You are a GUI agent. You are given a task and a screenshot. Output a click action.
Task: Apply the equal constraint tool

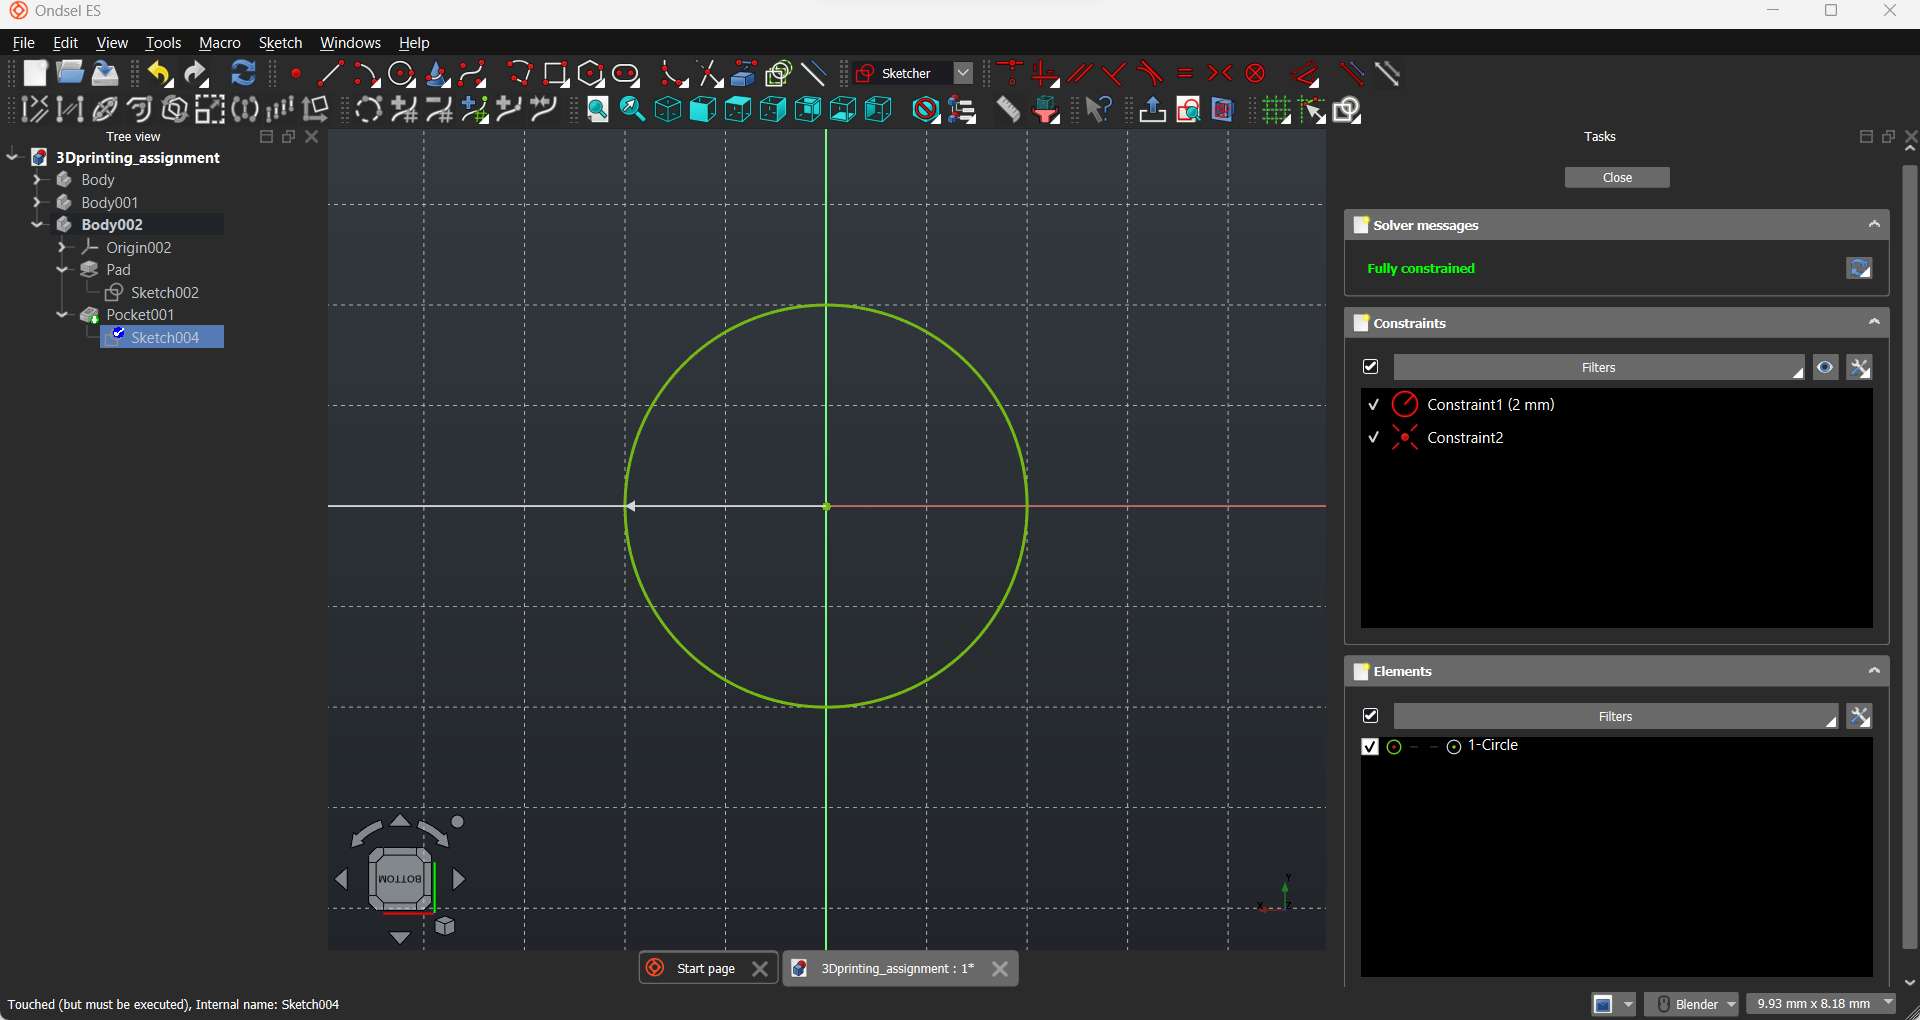(x=1185, y=74)
